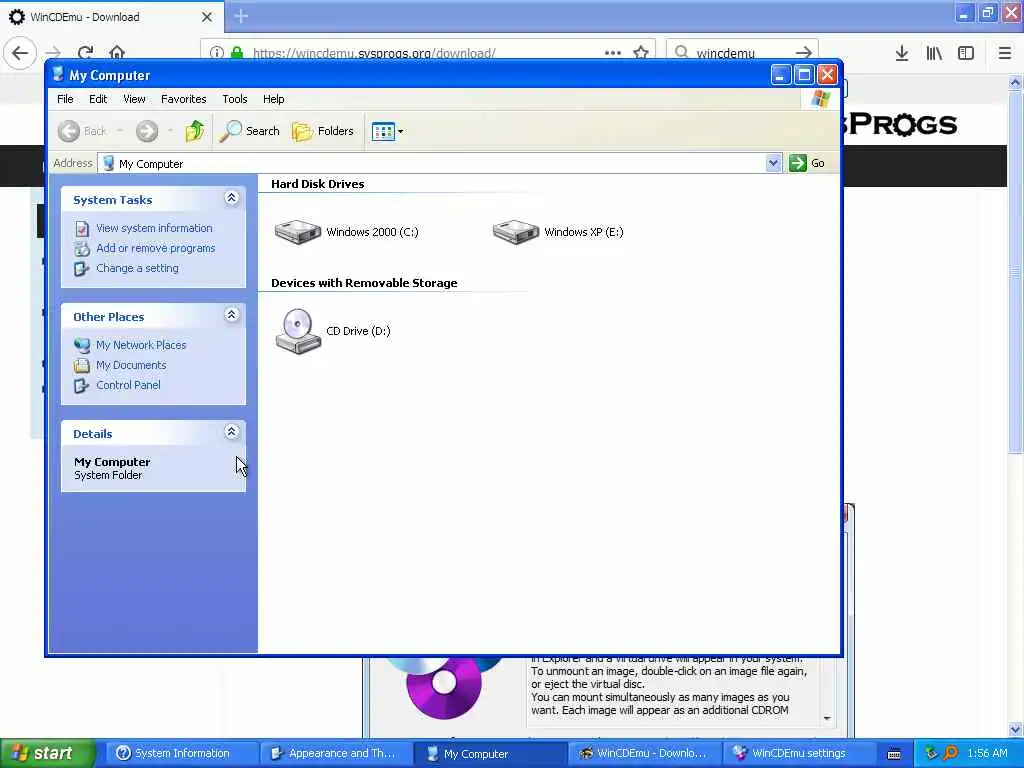Collapse the Other Places panel
1024x768 pixels.
point(231,315)
